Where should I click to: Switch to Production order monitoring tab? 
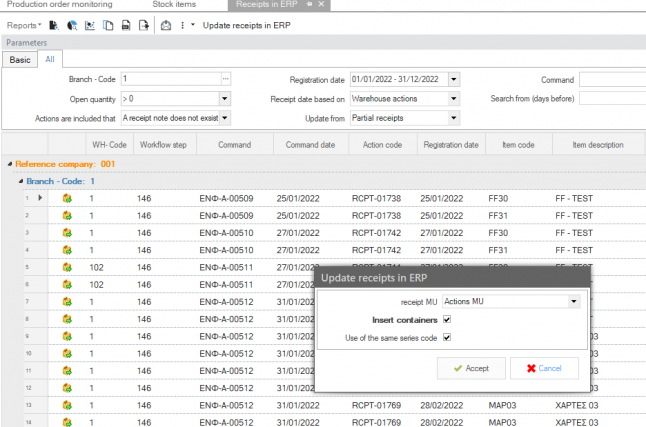pyautogui.click(x=59, y=5)
